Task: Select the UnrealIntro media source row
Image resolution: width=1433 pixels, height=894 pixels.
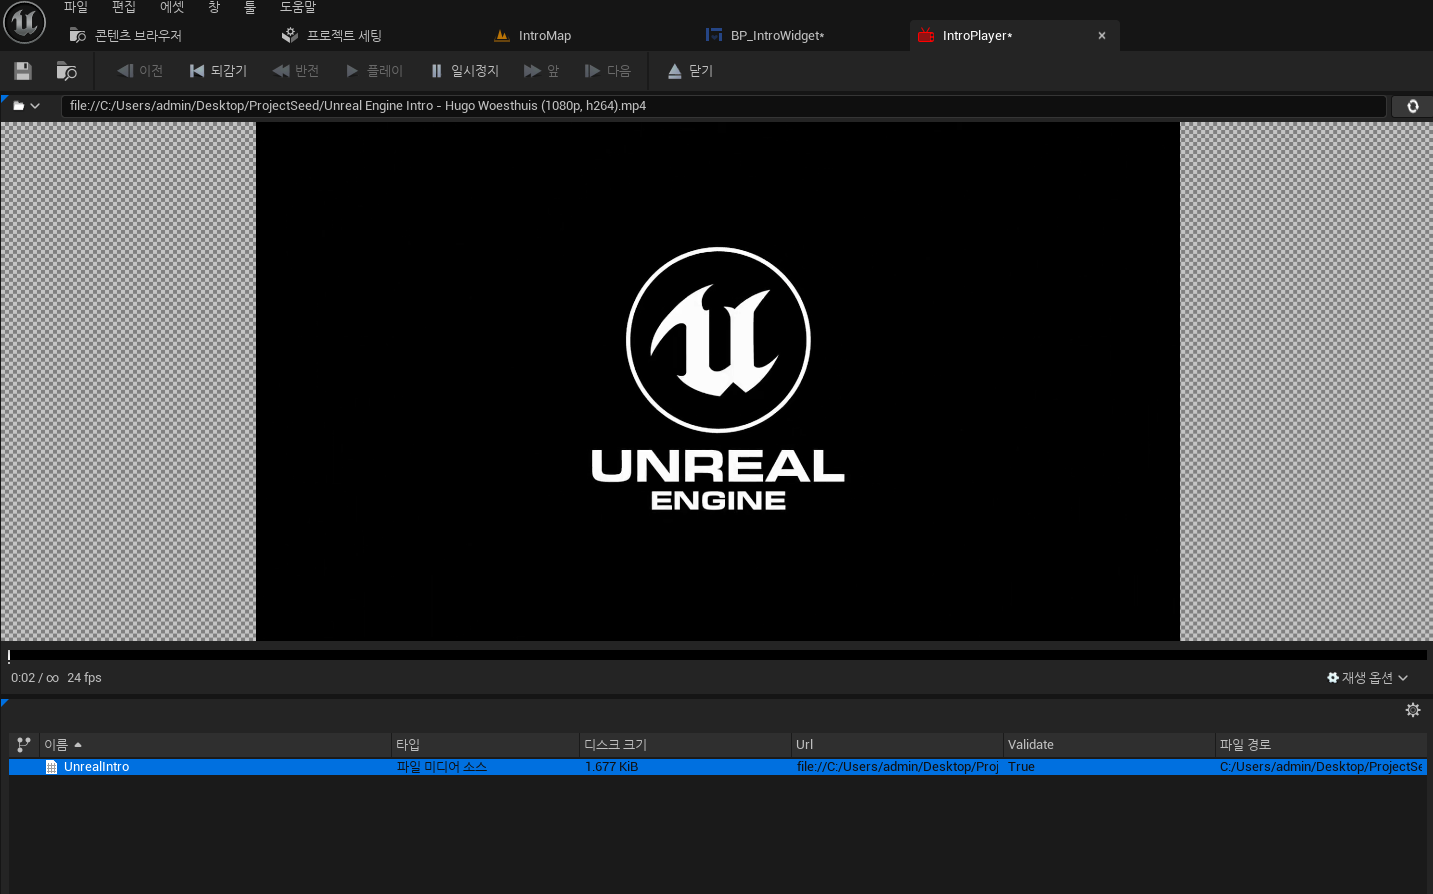Action: tap(718, 767)
